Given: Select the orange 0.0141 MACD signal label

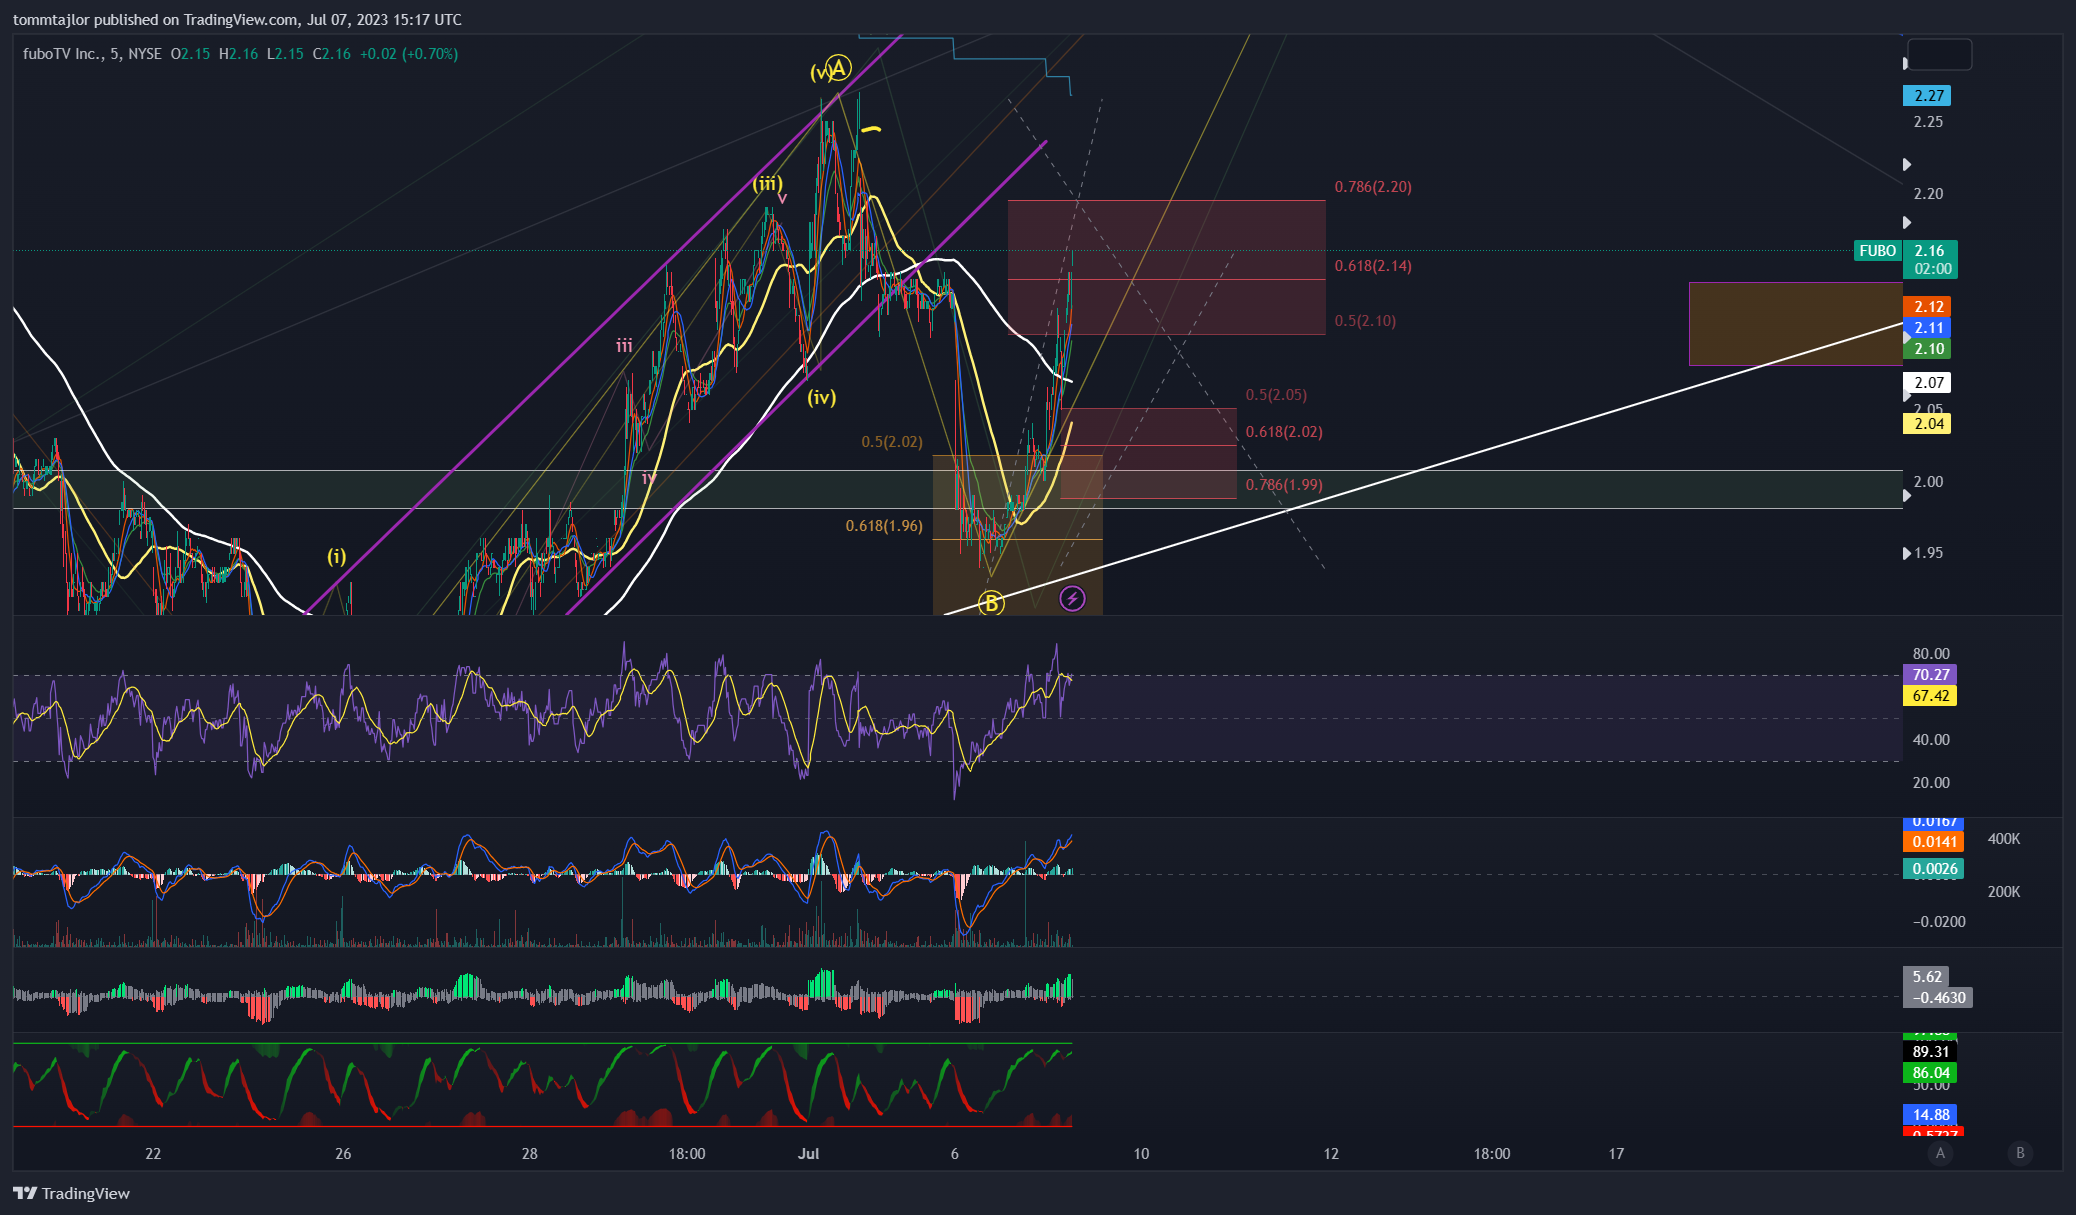Looking at the screenshot, I should tap(1933, 842).
